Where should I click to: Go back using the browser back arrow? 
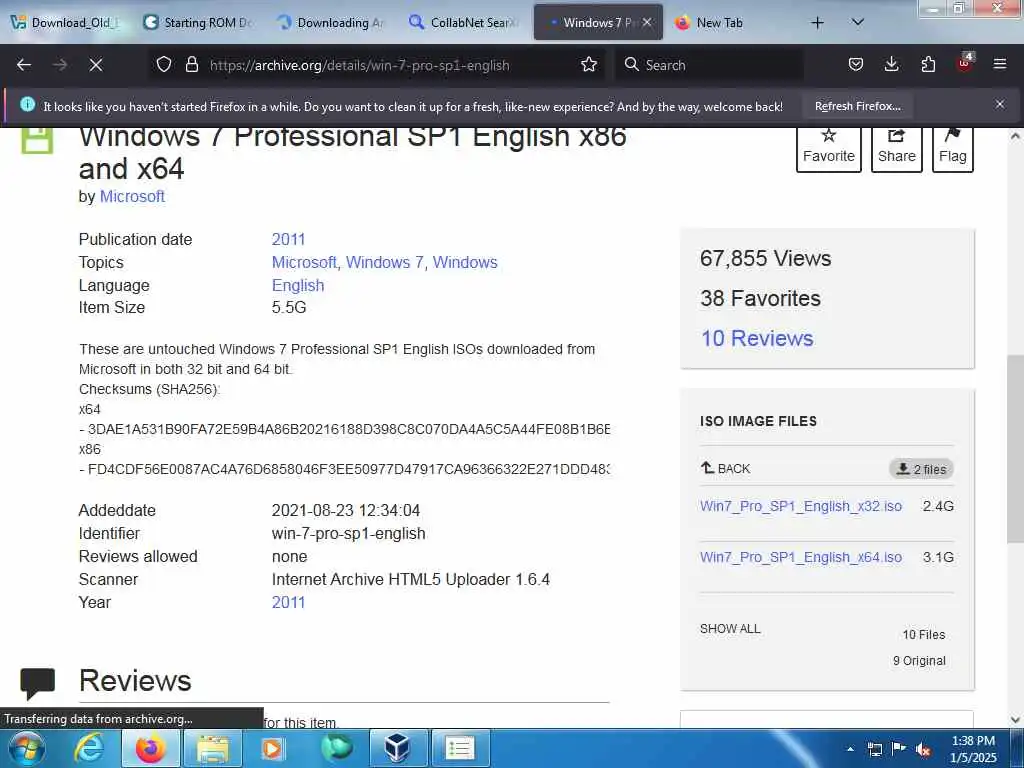click(24, 65)
